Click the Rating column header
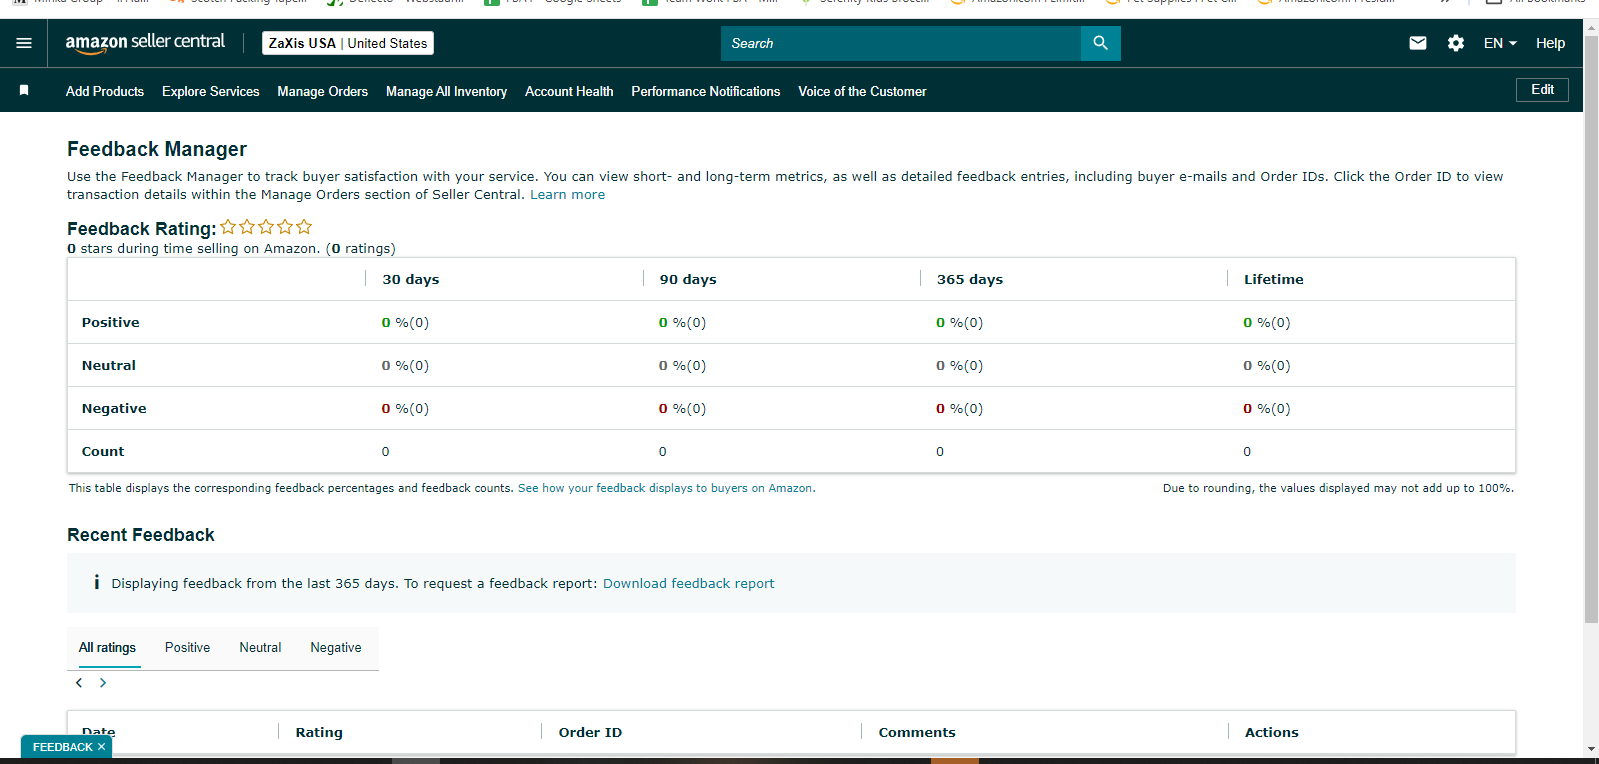 pos(319,733)
